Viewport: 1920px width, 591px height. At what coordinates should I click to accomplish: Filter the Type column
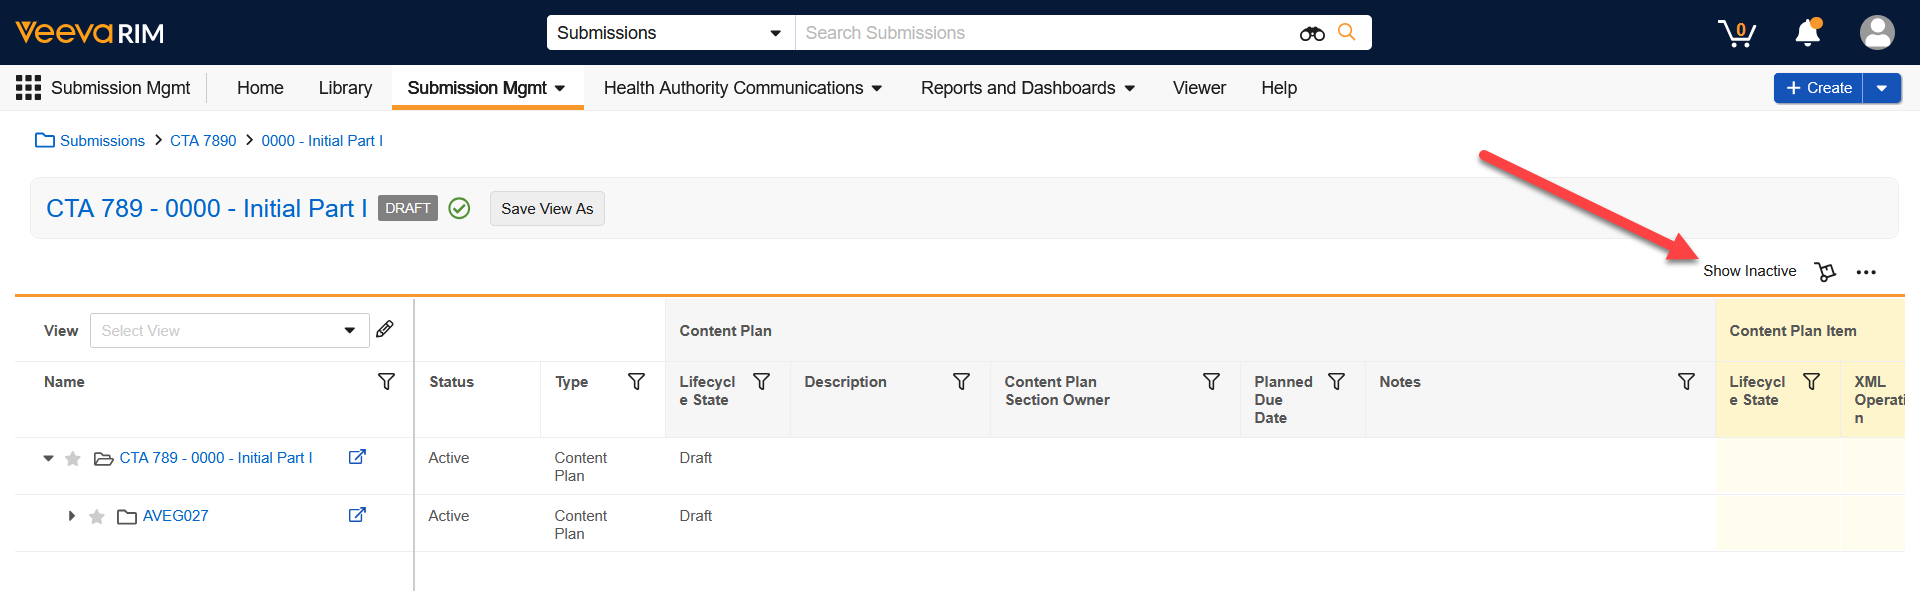click(636, 381)
